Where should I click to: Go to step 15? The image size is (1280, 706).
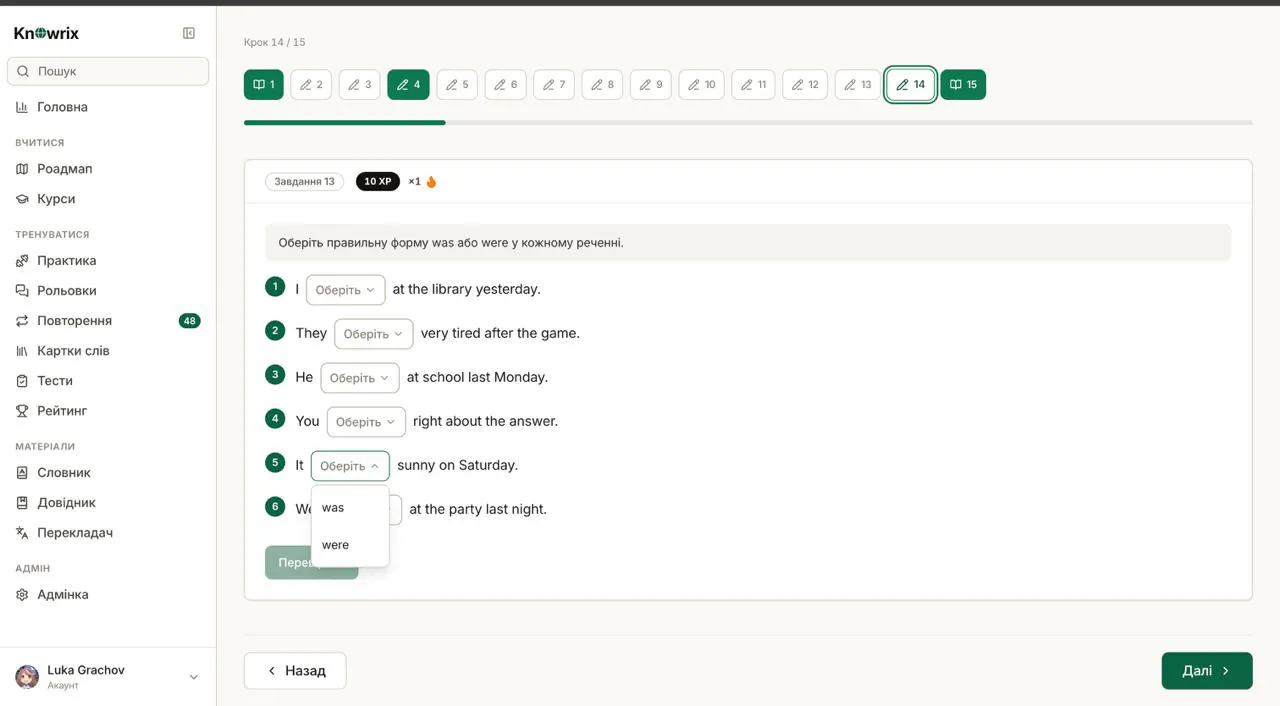(963, 85)
